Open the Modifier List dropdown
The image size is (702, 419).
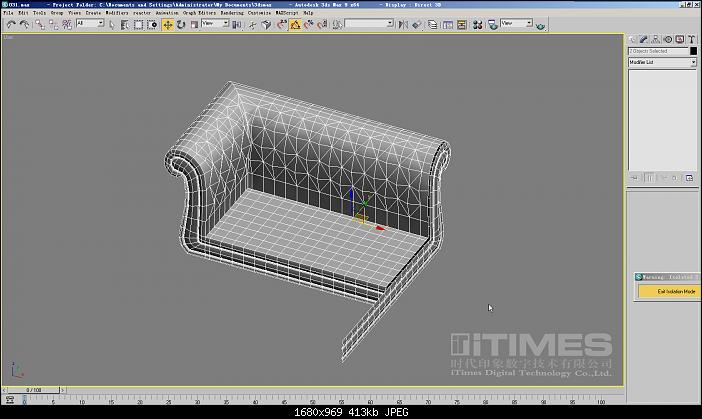662,62
